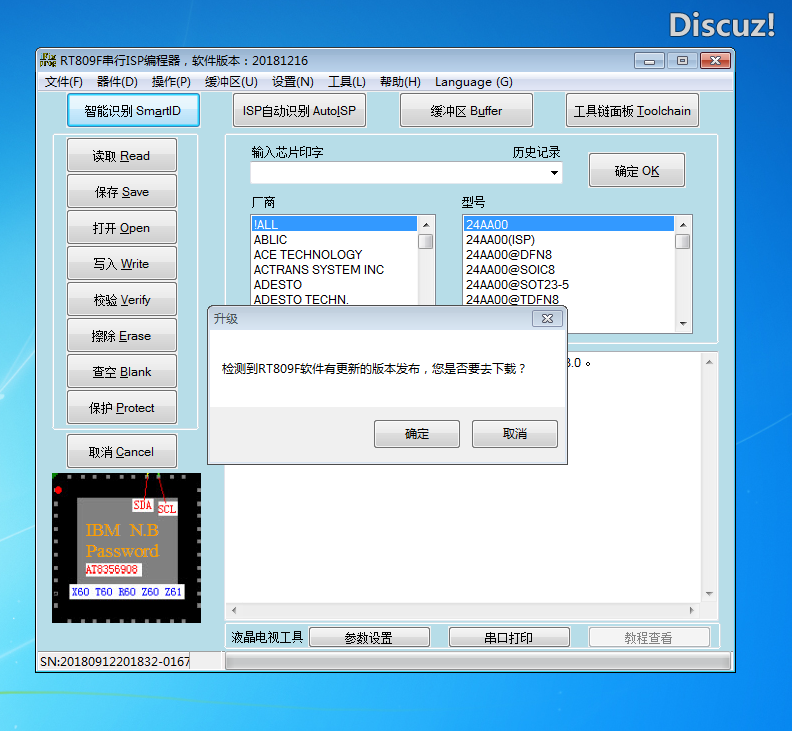Click the 取消 Cancel button in main window
792x731 pixels.
tap(122, 451)
